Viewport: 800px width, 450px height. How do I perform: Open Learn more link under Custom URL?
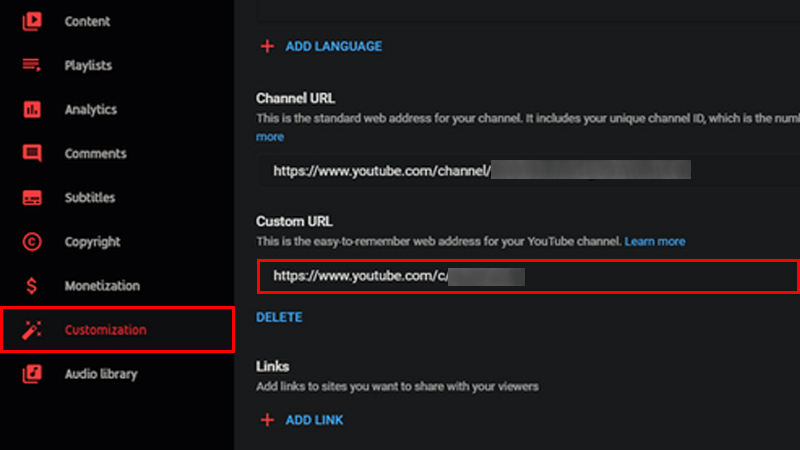[655, 241]
